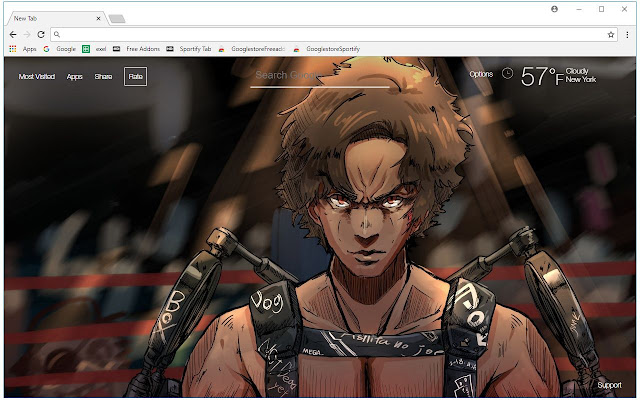
Task: Open the GooglestoreFreeadd bookmark
Action: pos(252,49)
